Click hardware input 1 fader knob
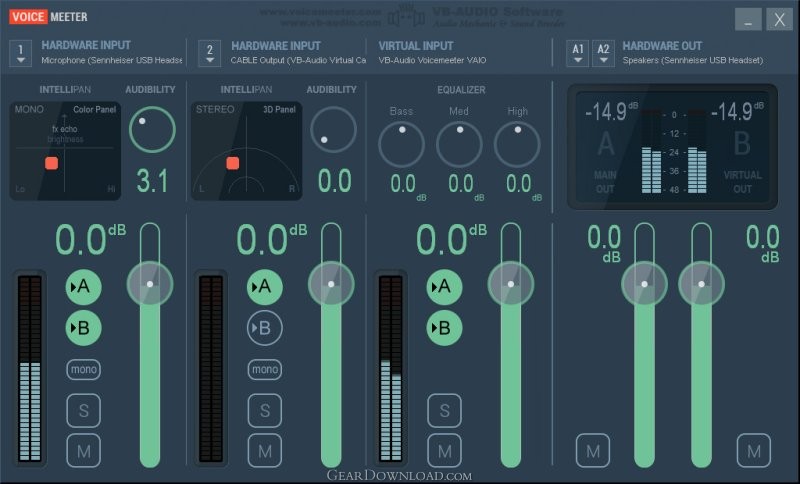 150,284
